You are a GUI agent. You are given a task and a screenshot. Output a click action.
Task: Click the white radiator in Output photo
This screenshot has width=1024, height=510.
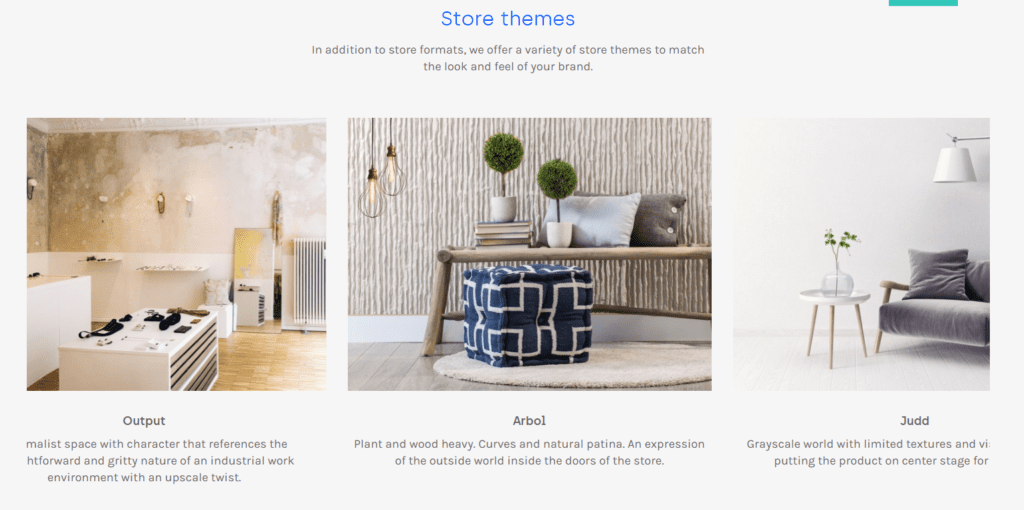tap(310, 281)
